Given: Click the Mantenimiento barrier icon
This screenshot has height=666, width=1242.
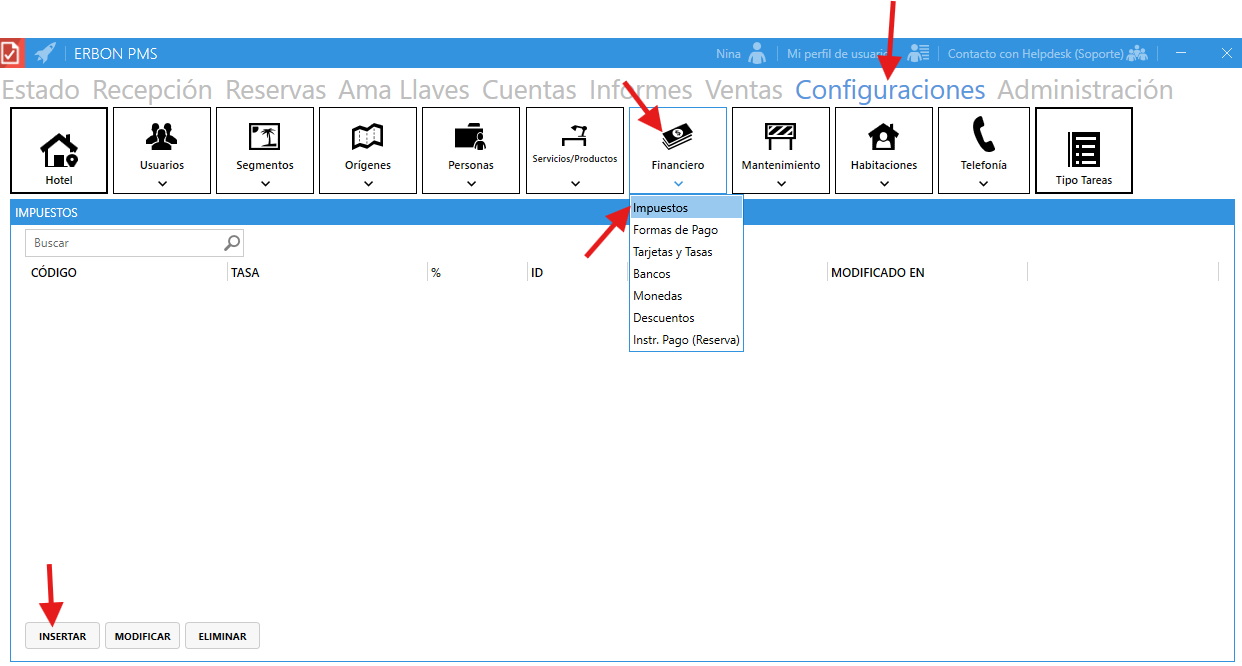Looking at the screenshot, I should (781, 135).
